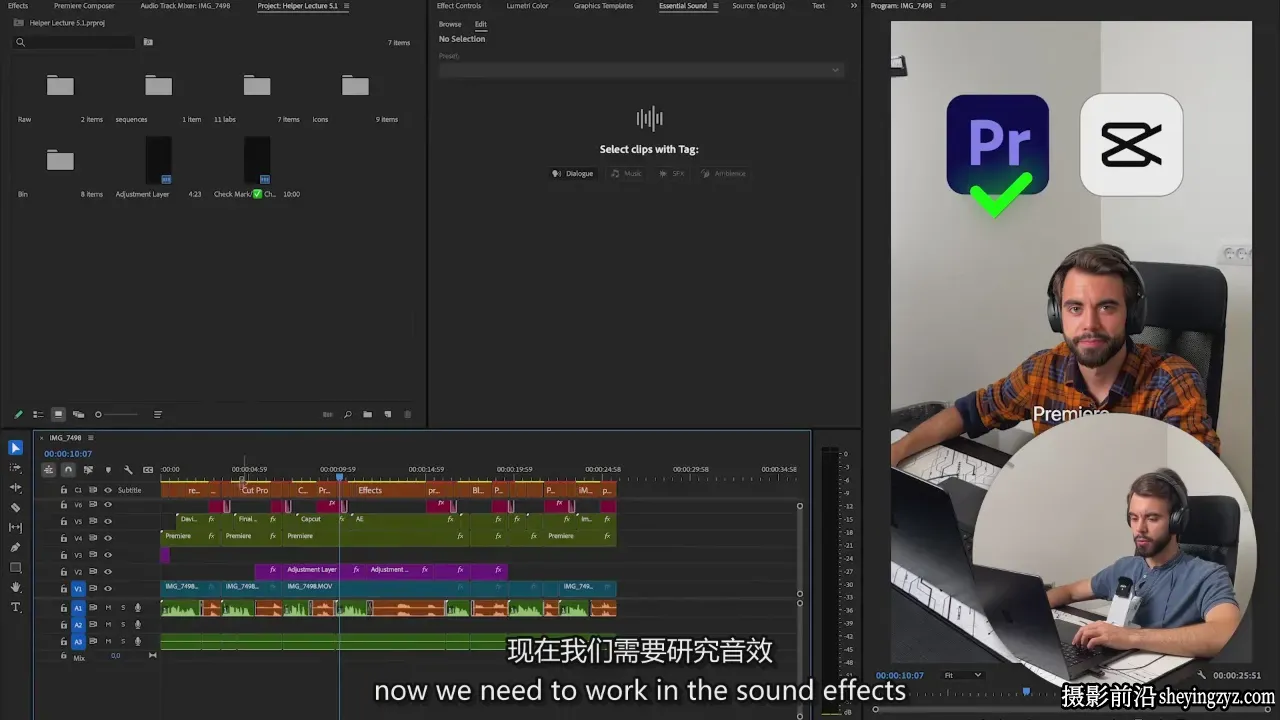
Task: Select the Ripple Edit tool
Action: 15,488
